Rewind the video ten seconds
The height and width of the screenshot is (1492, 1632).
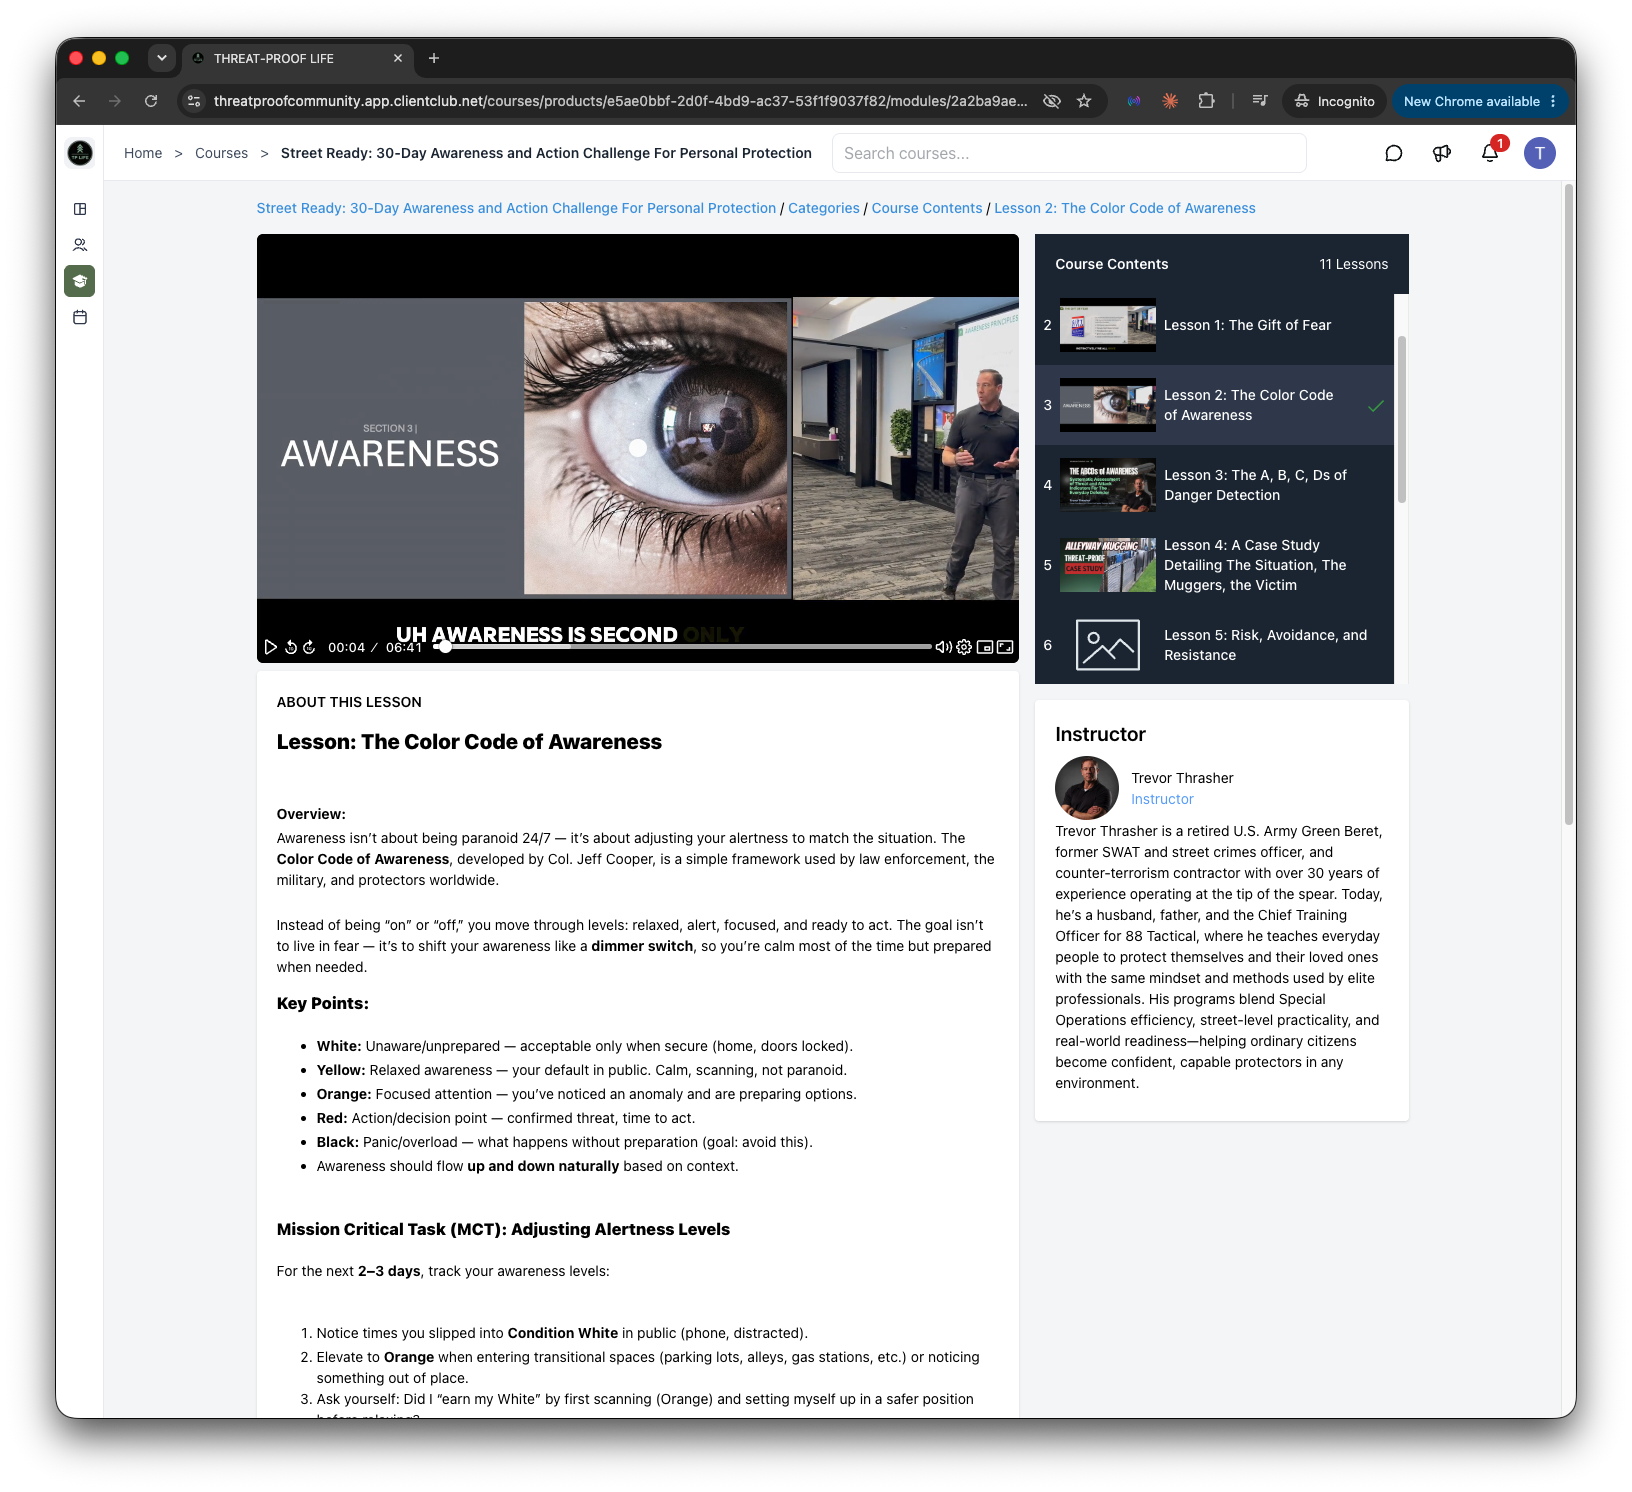(x=291, y=647)
